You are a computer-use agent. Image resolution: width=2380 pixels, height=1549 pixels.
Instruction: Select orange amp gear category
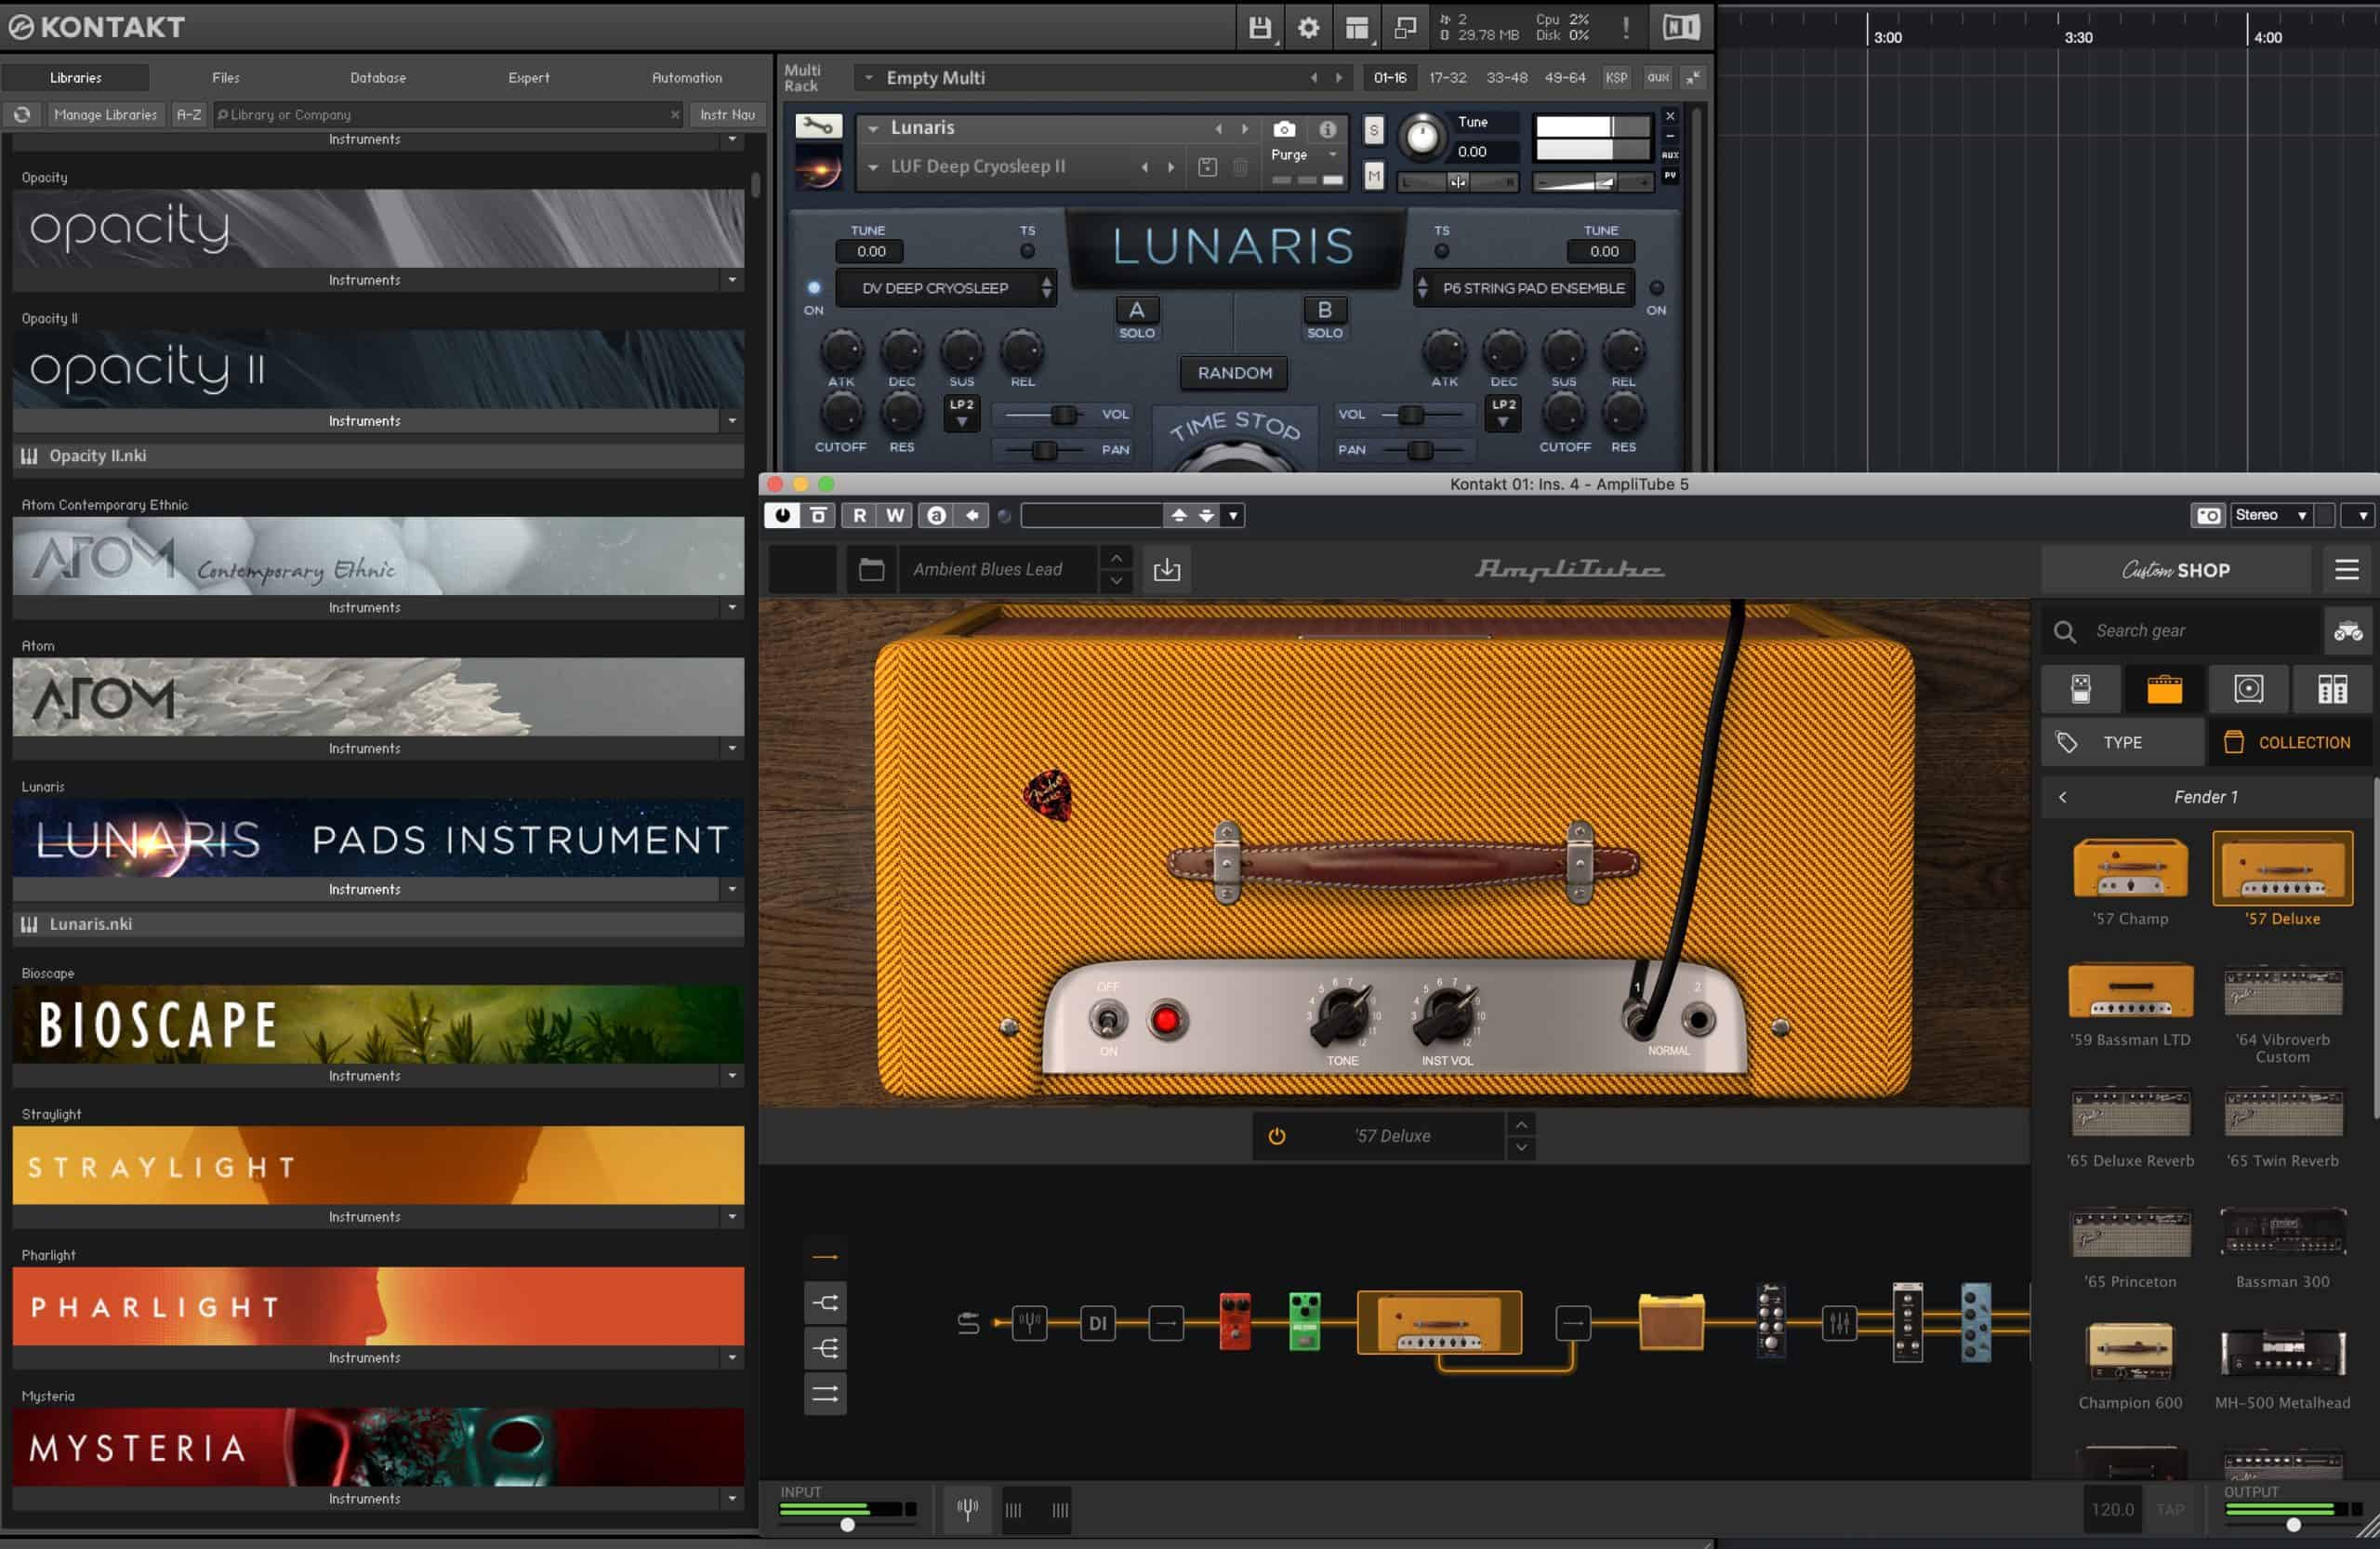point(2164,688)
